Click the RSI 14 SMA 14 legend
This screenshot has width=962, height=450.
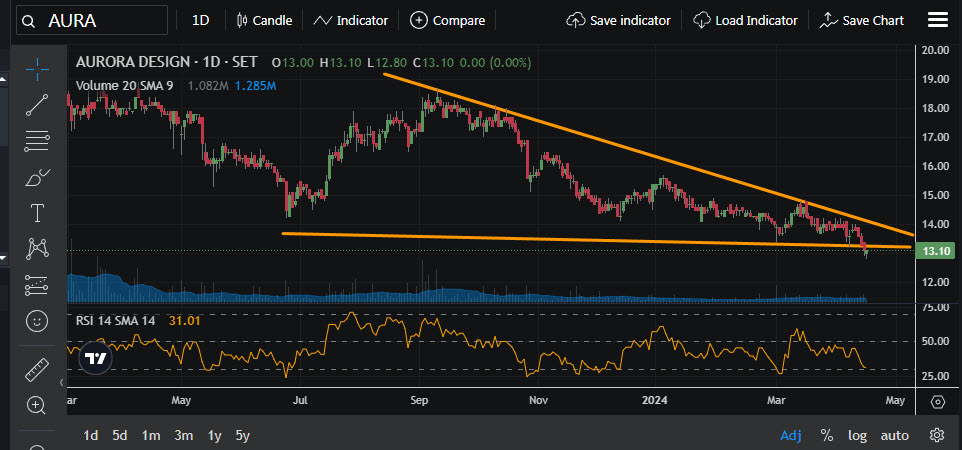(115, 320)
